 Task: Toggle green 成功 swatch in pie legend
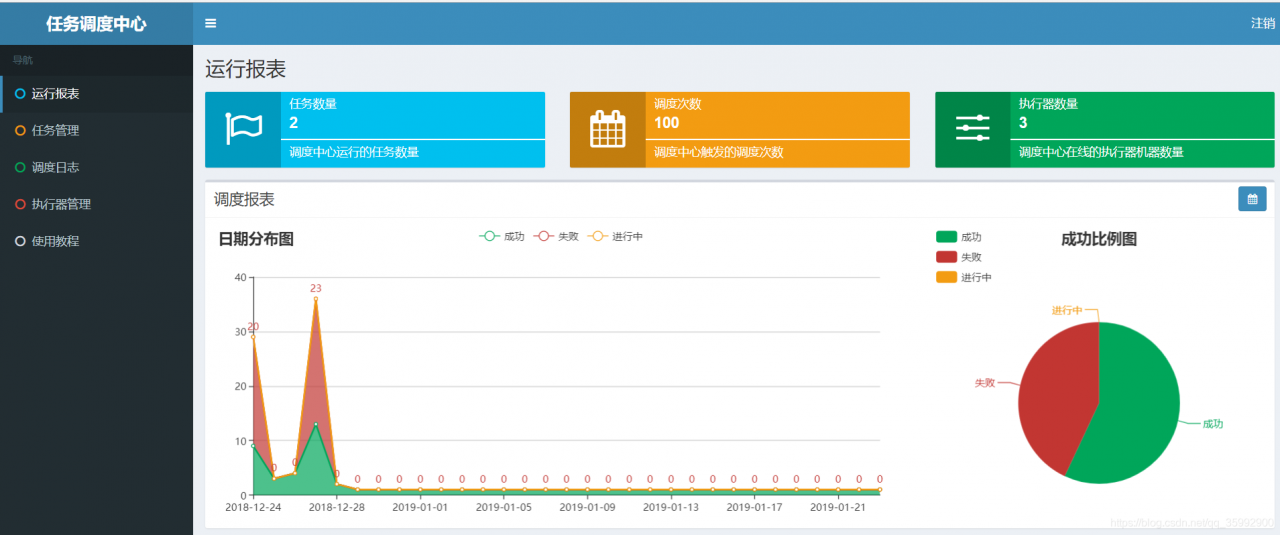pos(946,237)
